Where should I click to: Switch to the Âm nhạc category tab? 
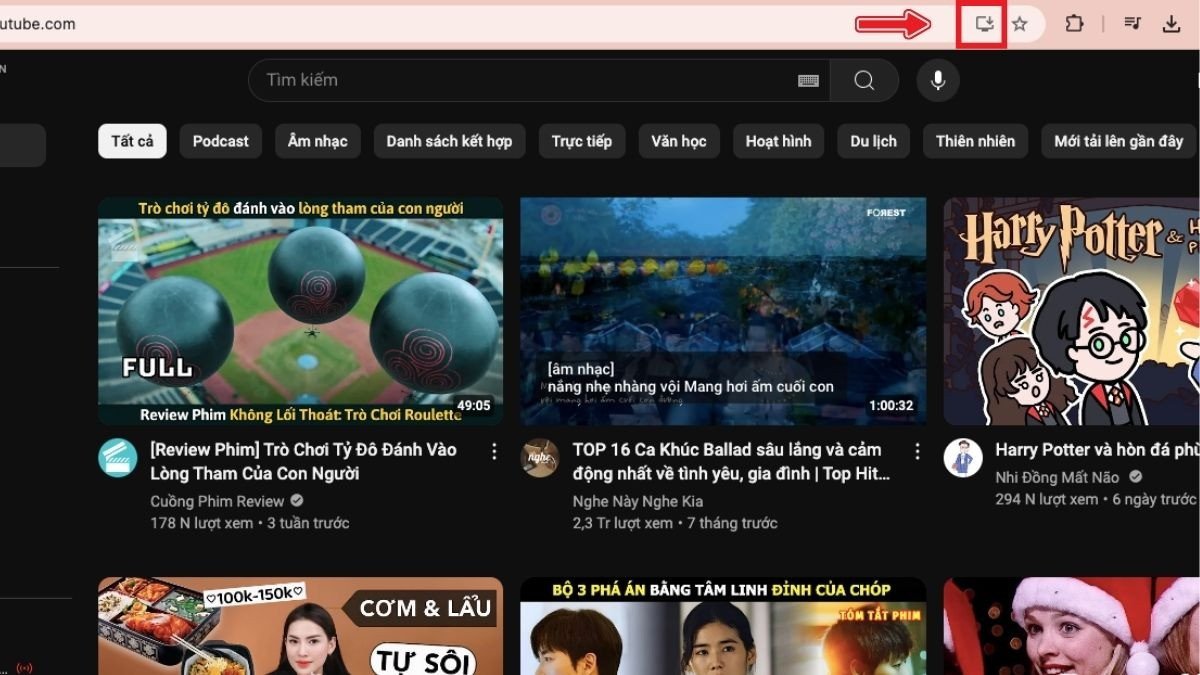tap(317, 141)
